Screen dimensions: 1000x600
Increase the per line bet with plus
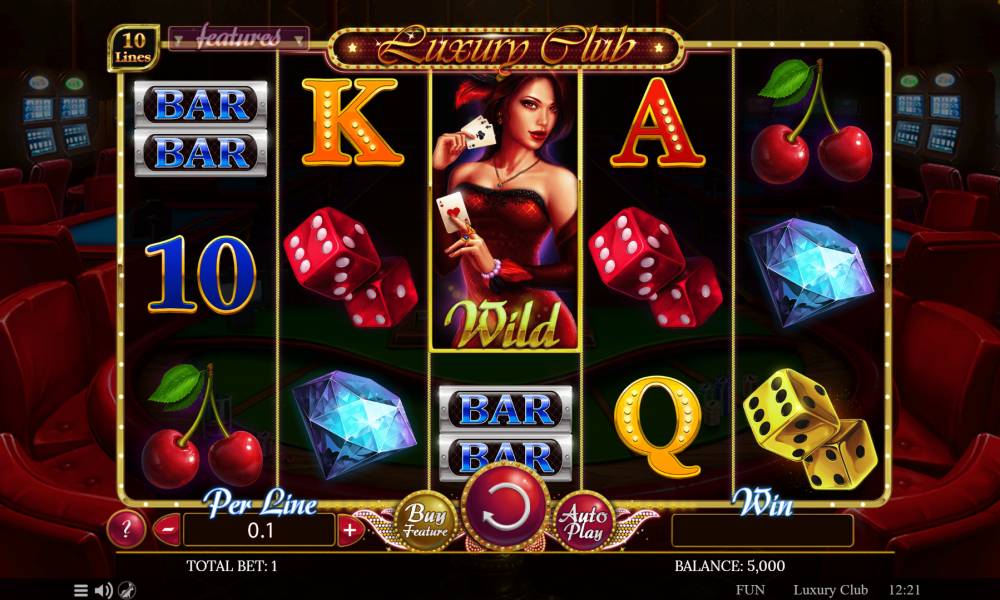(x=350, y=529)
